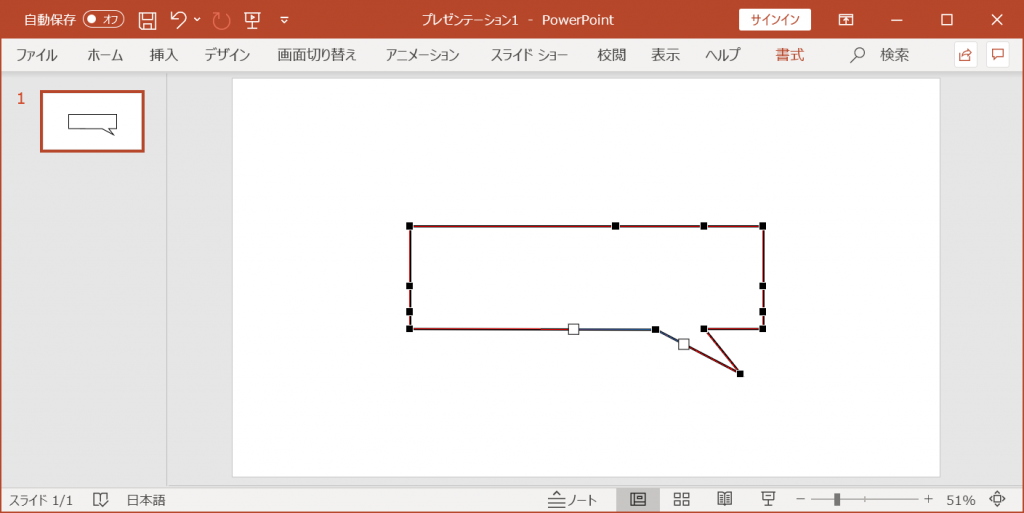Select slide 1 thumbnail

coord(92,121)
